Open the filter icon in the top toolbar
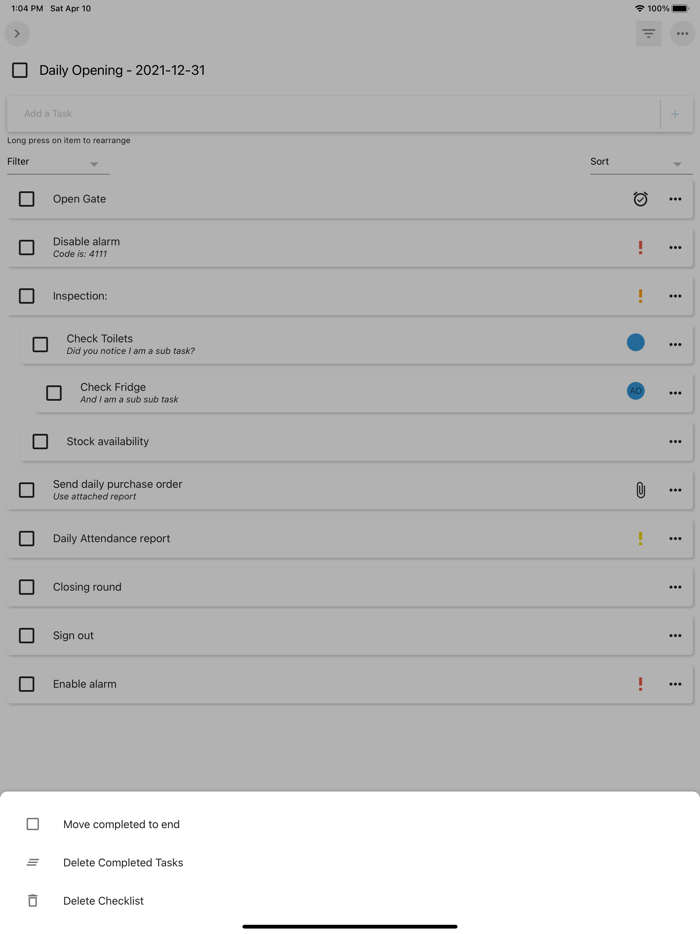The height and width of the screenshot is (934, 700). click(648, 33)
